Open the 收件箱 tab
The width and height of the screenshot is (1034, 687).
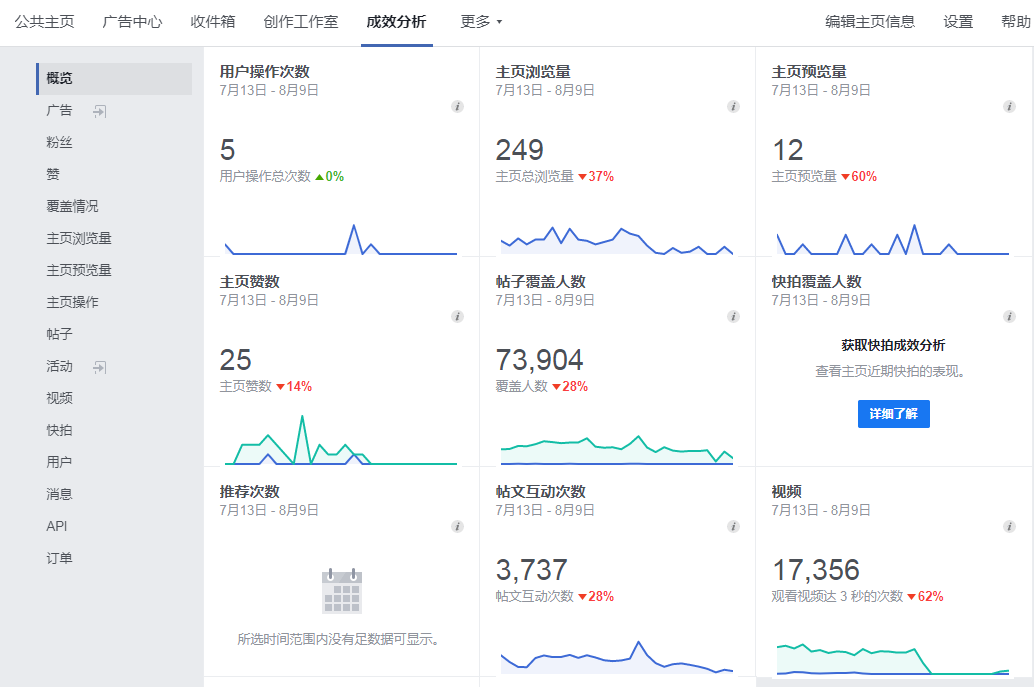(x=212, y=21)
